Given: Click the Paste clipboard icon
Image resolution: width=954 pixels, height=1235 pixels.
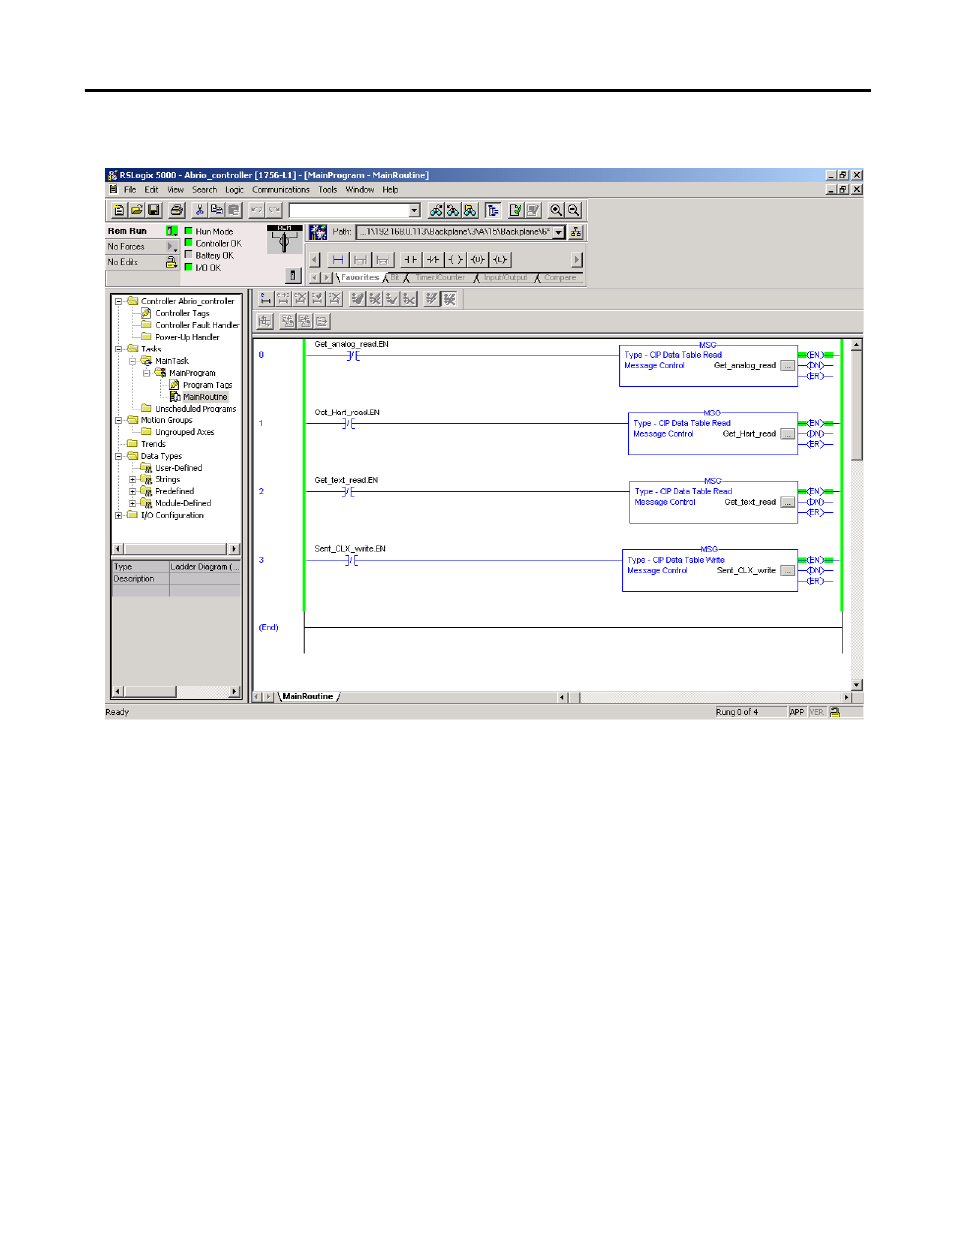Looking at the screenshot, I should (x=233, y=210).
